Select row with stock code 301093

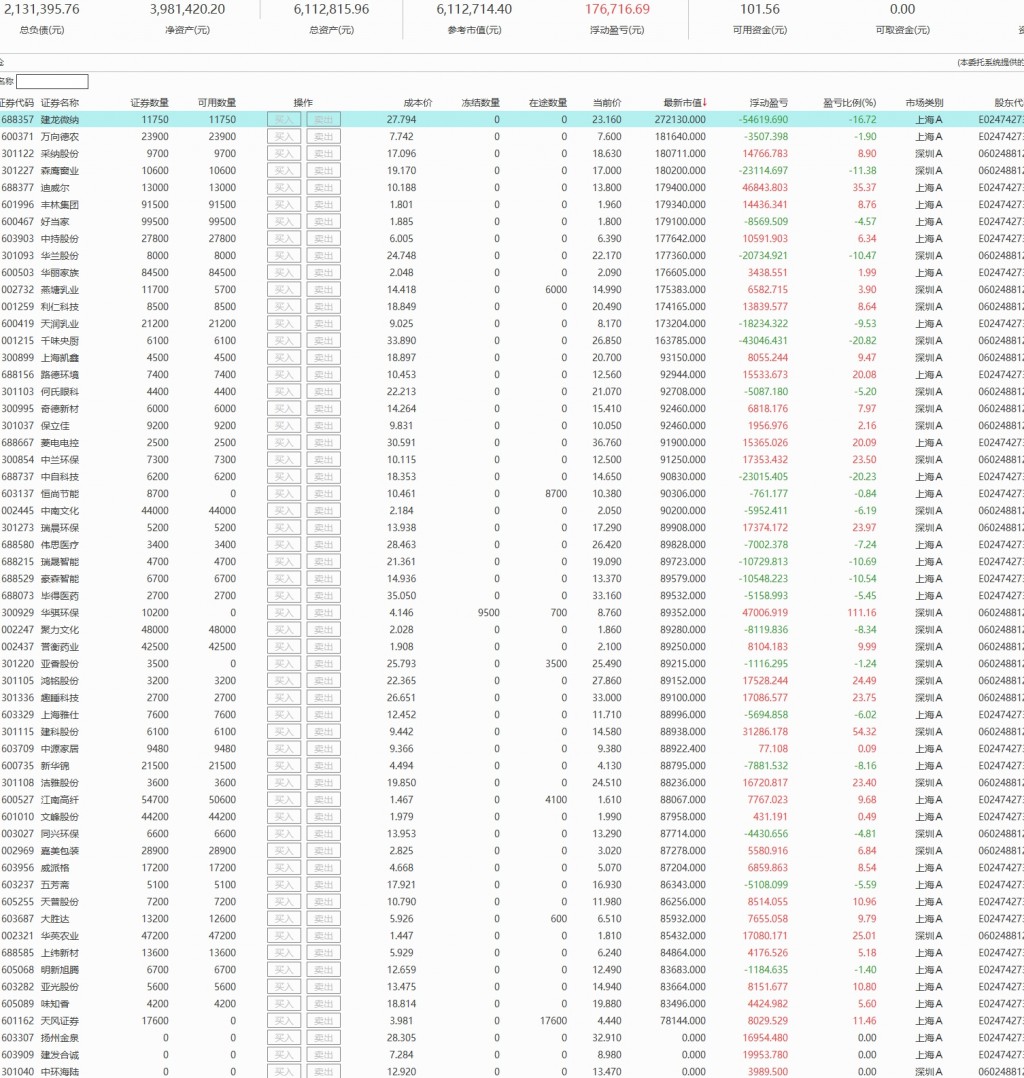pos(512,256)
